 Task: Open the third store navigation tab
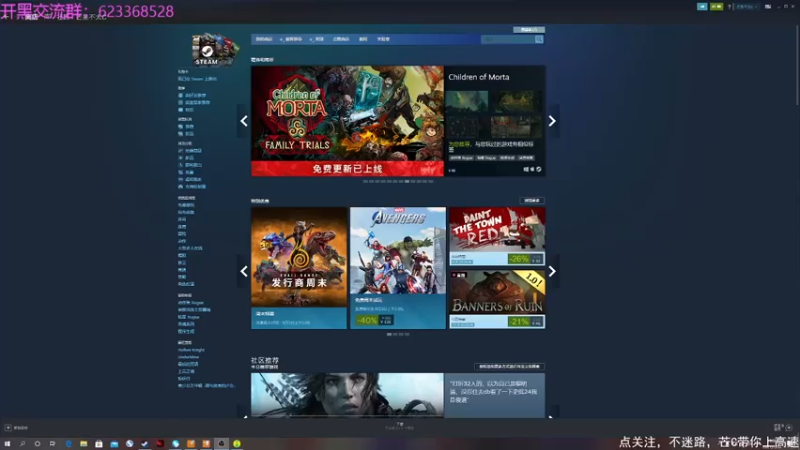(317, 39)
